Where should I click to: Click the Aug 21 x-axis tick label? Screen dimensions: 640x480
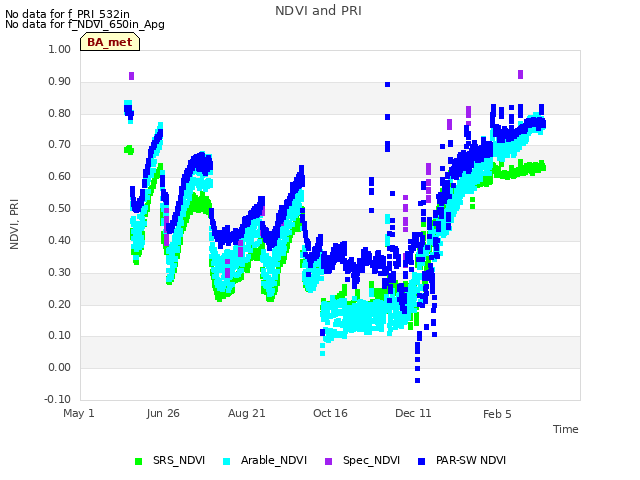click(247, 413)
